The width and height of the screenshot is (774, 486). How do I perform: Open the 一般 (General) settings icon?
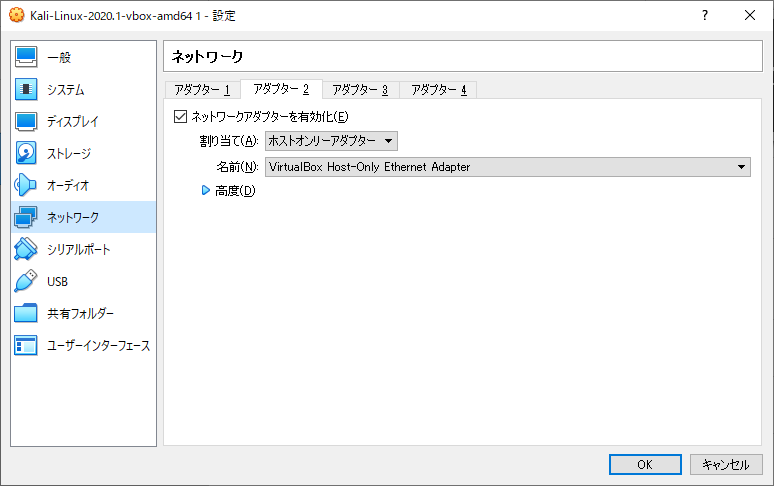pyautogui.click(x=26, y=57)
